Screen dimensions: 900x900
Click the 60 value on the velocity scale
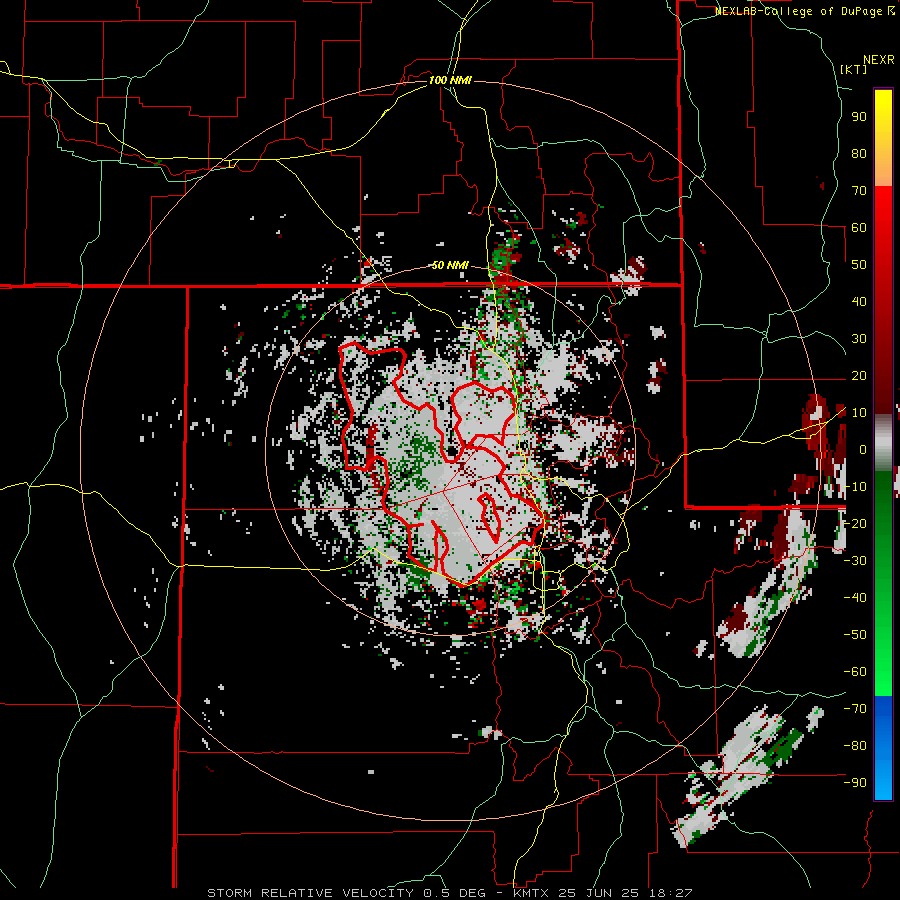(859, 227)
